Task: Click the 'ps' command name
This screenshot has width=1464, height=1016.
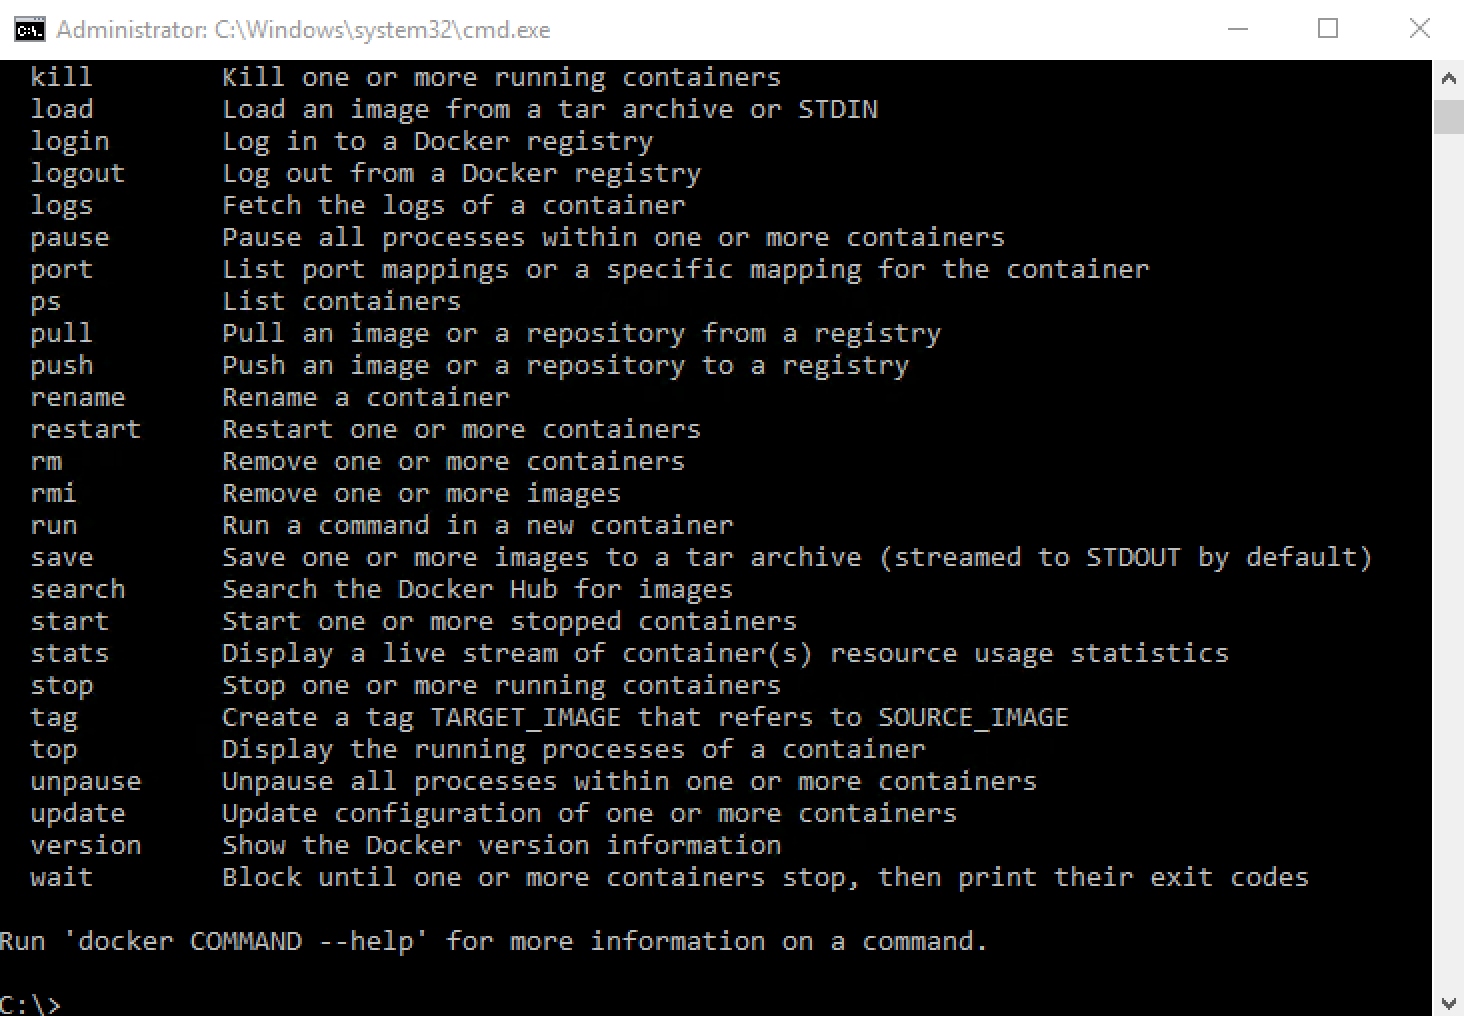Action: tap(46, 302)
